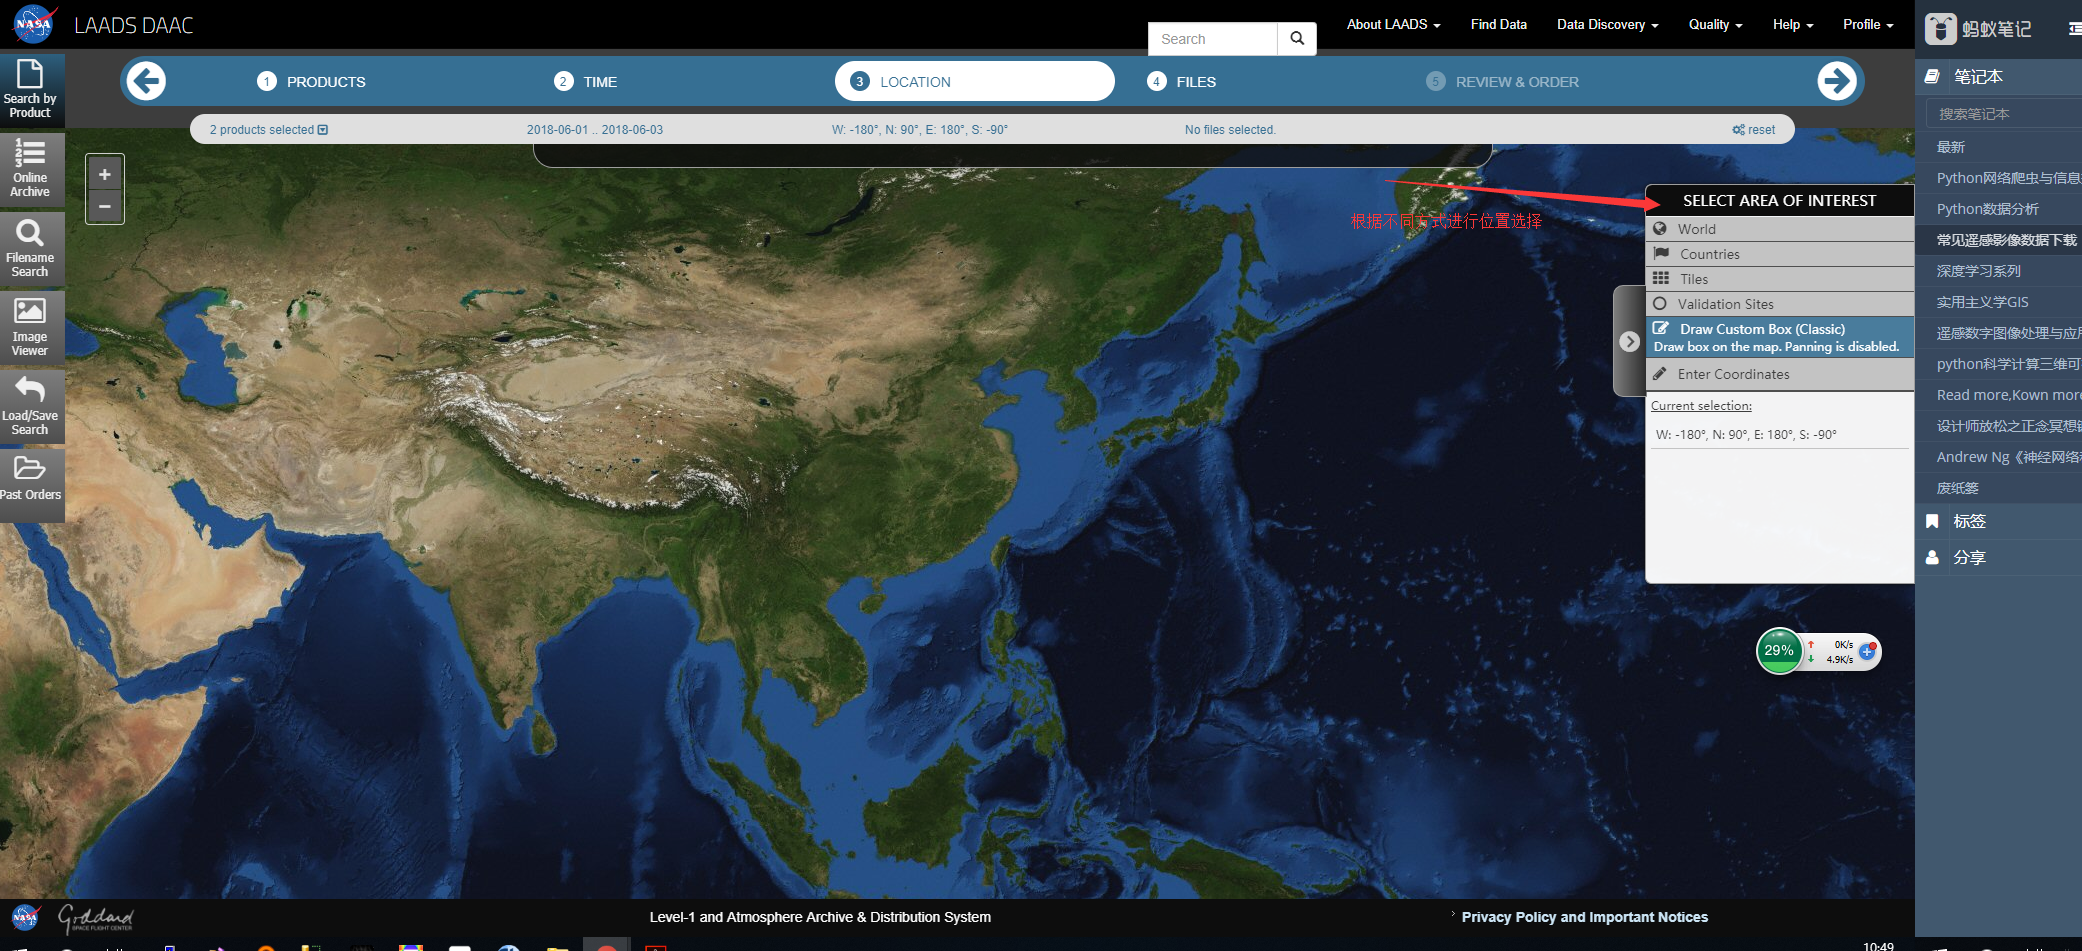Open the About LAADS menu

coord(1392,24)
